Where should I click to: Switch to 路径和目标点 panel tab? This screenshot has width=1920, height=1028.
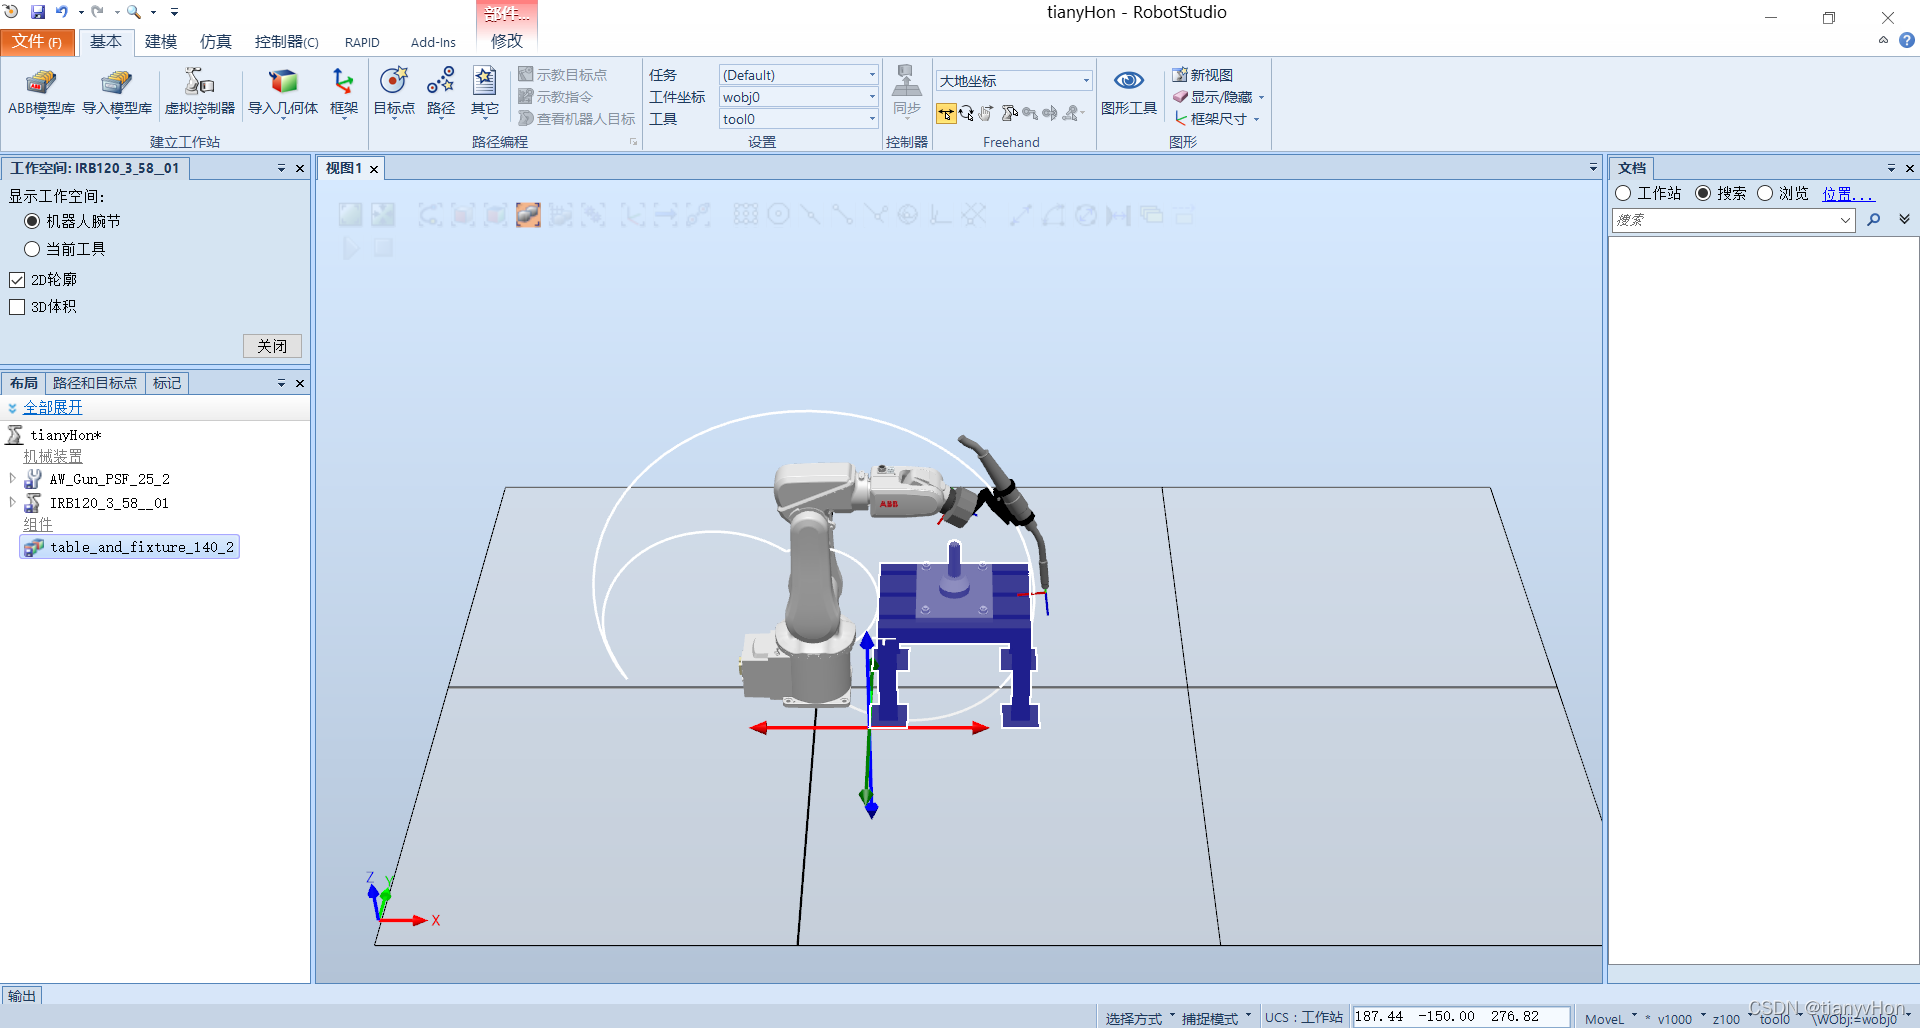95,383
